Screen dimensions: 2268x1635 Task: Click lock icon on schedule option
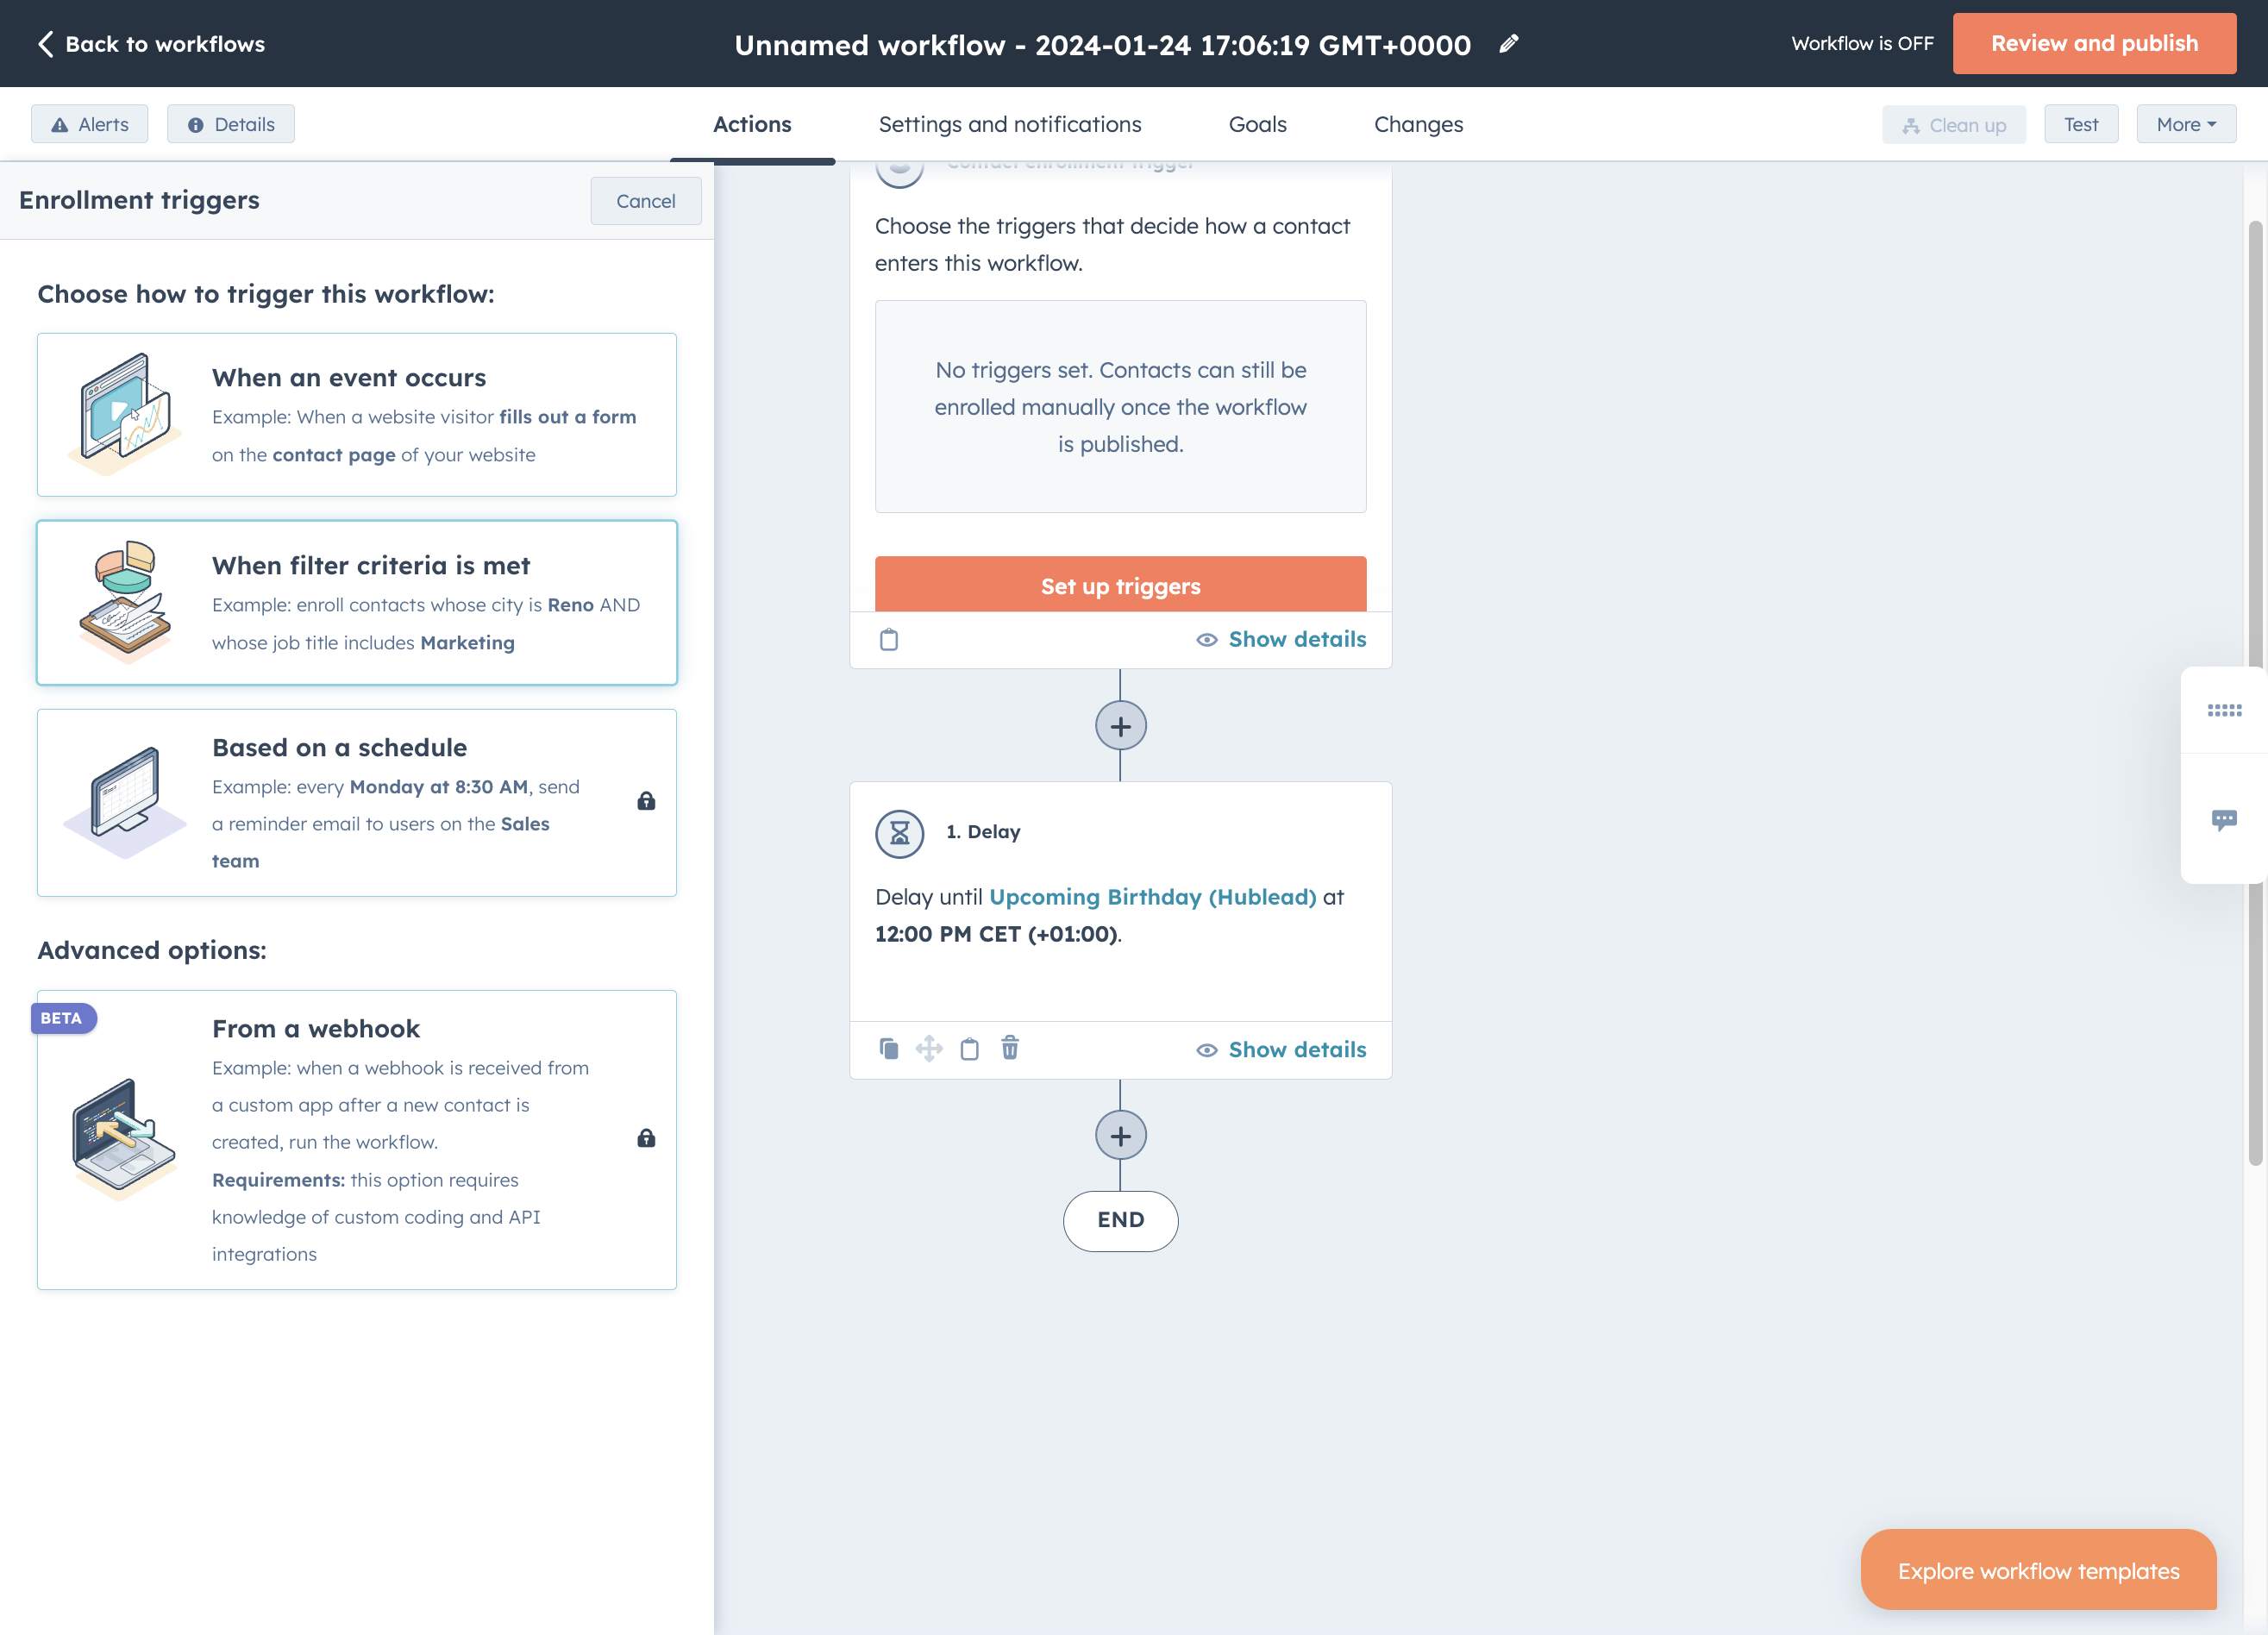click(x=646, y=801)
